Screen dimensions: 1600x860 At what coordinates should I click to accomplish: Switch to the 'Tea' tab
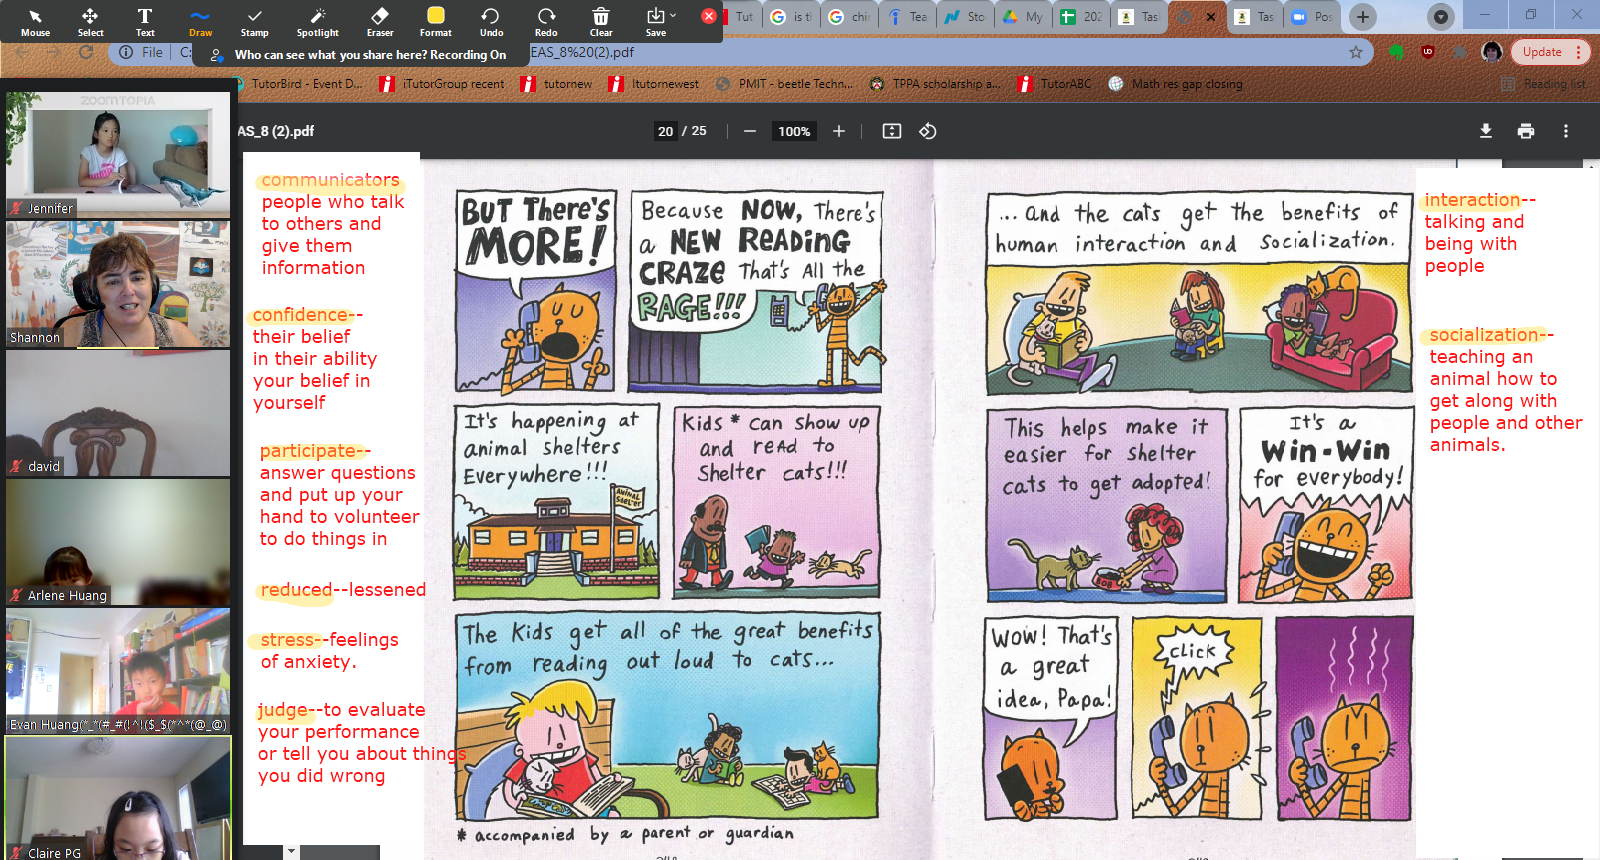908,17
